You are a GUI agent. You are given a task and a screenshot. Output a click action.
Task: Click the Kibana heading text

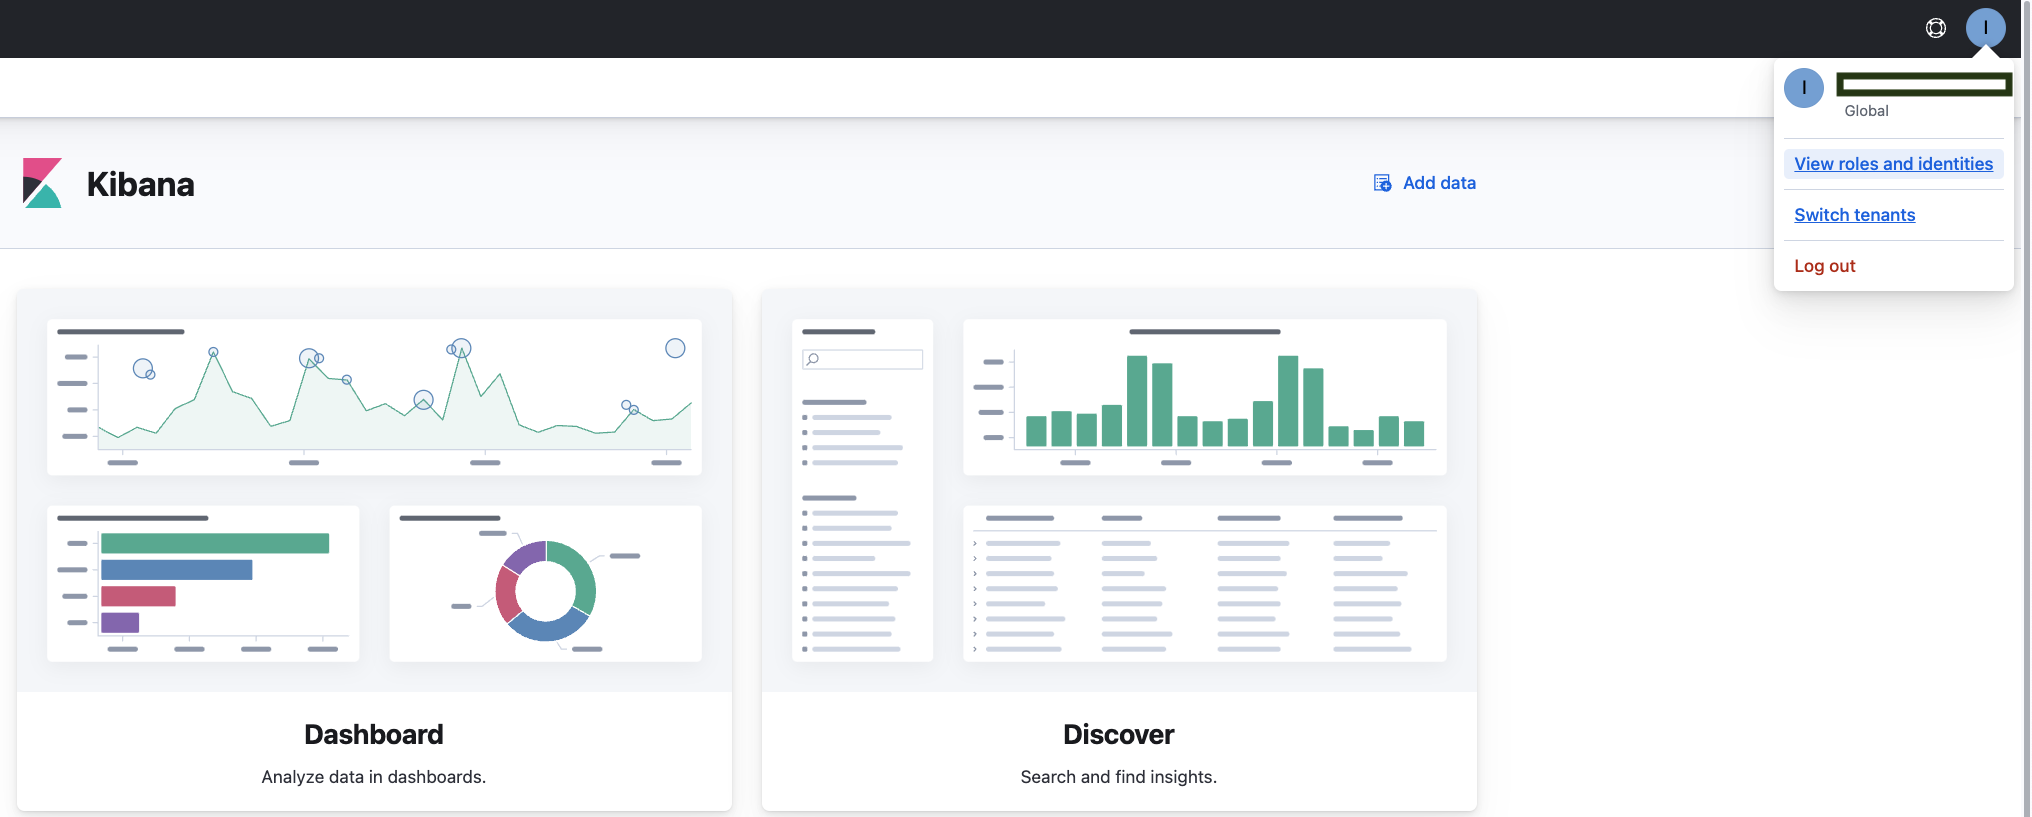tap(140, 185)
